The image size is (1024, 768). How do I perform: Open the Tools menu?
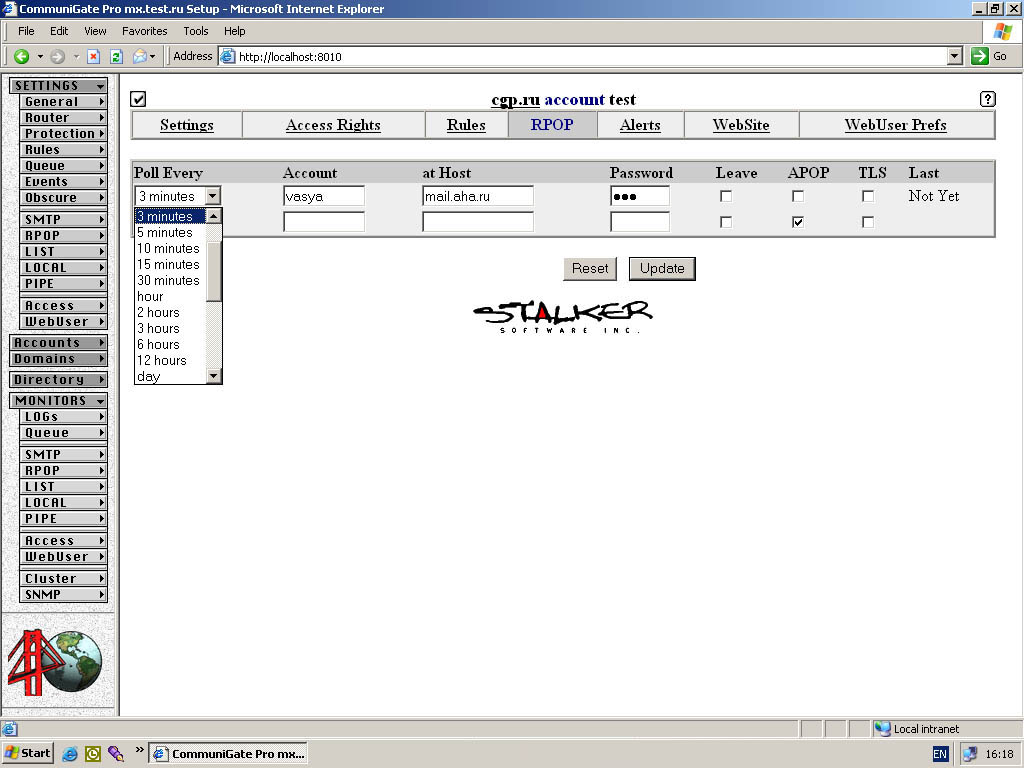[195, 31]
